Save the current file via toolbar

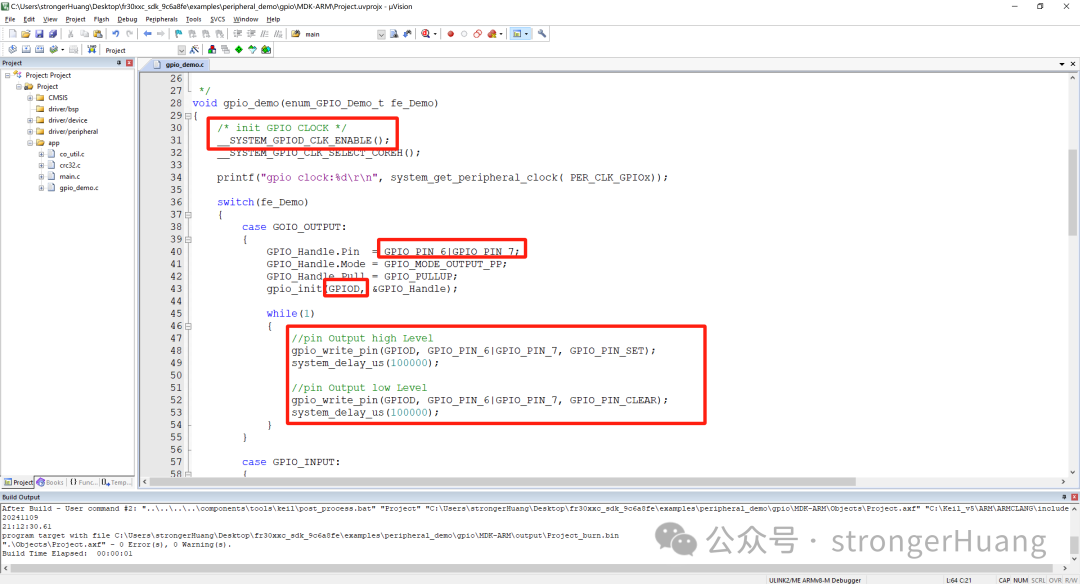(39, 34)
